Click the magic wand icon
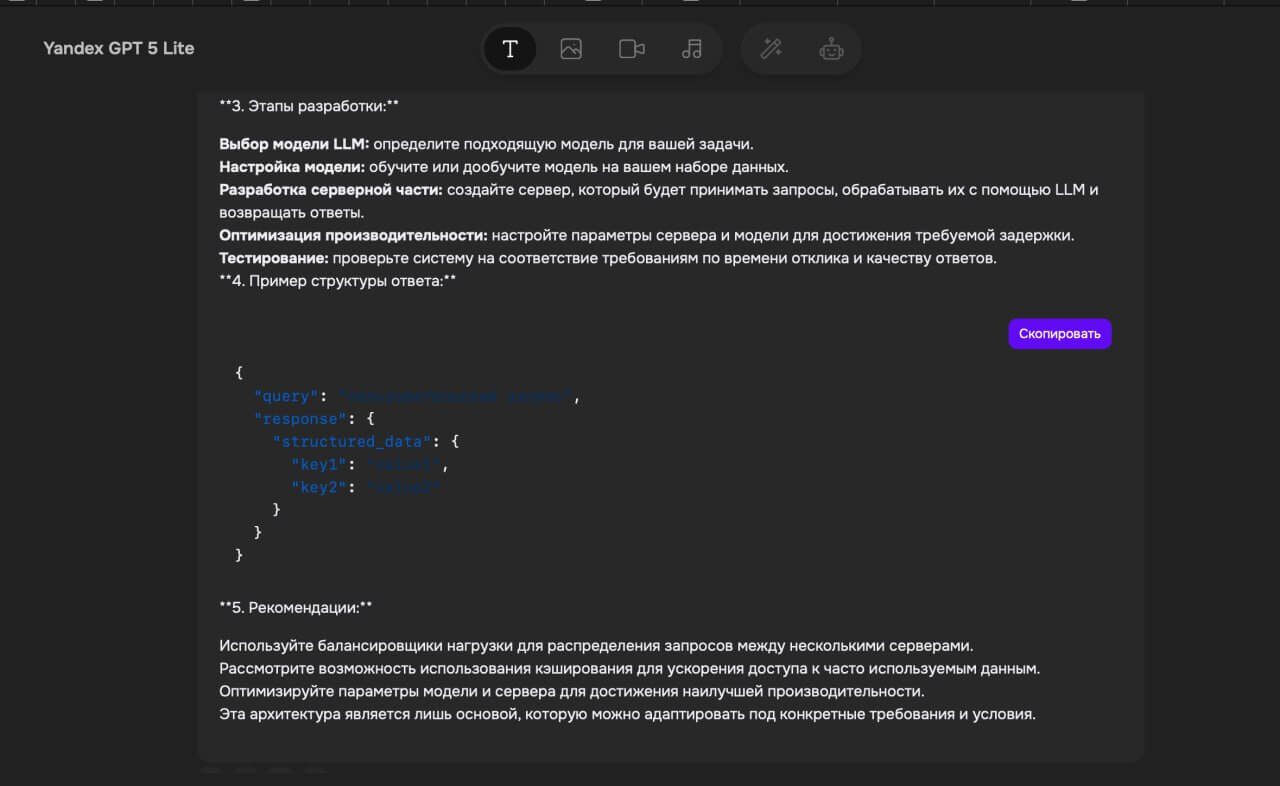The width and height of the screenshot is (1280, 786). pyautogui.click(x=771, y=49)
